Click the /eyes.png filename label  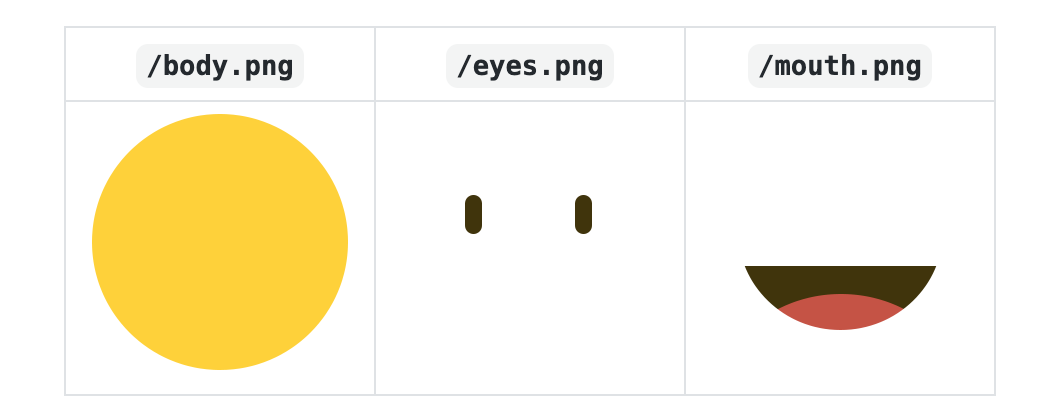click(x=530, y=66)
